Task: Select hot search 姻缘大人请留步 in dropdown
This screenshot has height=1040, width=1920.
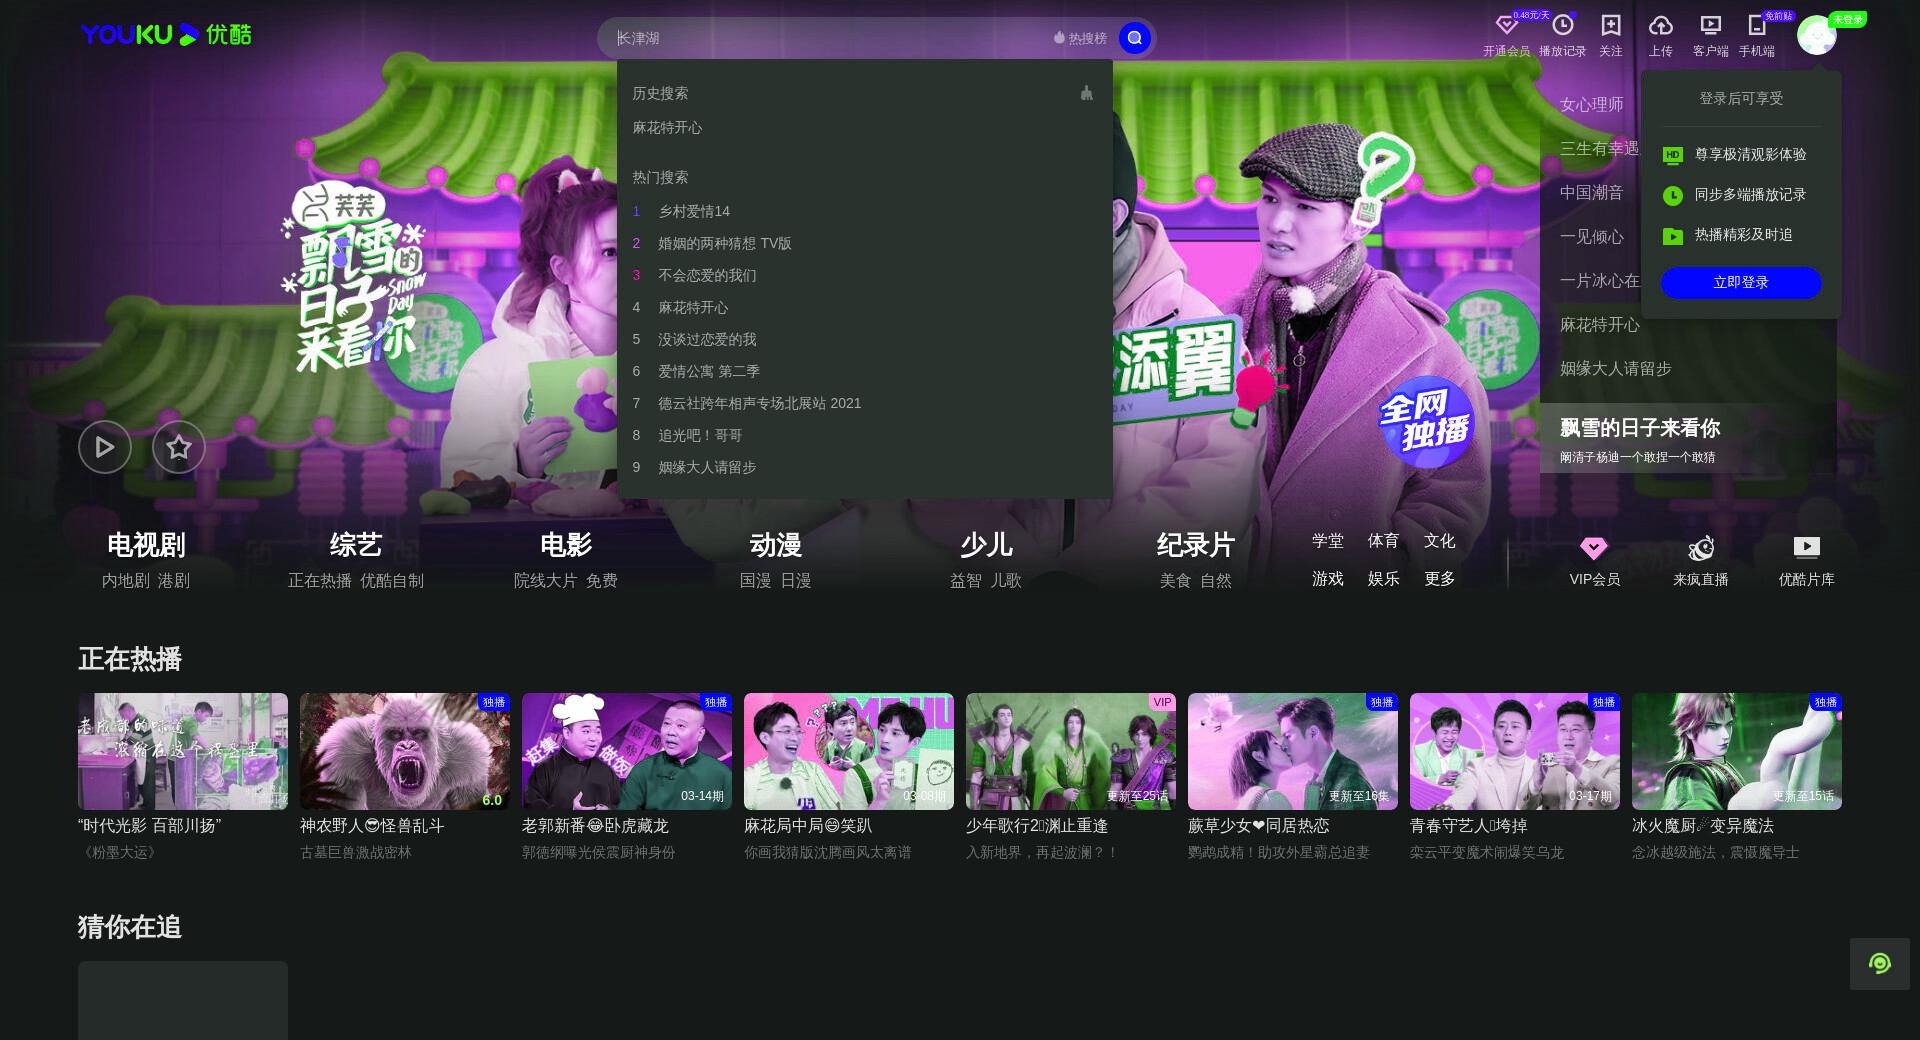Action: tap(707, 467)
